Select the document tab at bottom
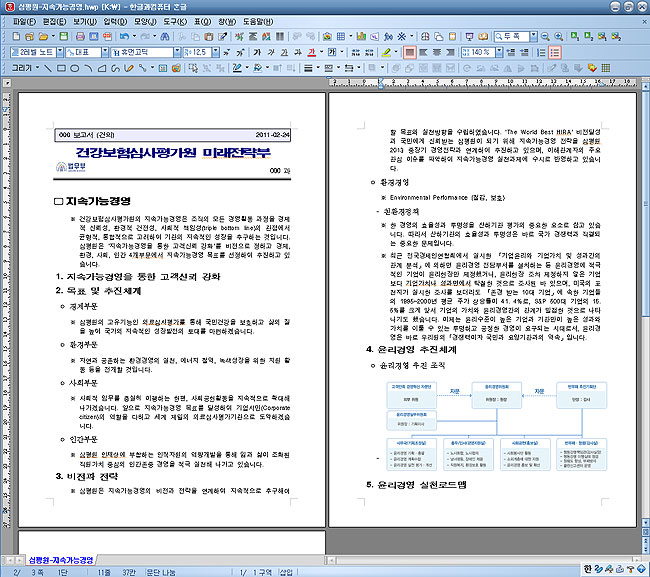The width and height of the screenshot is (650, 577). coord(61,560)
